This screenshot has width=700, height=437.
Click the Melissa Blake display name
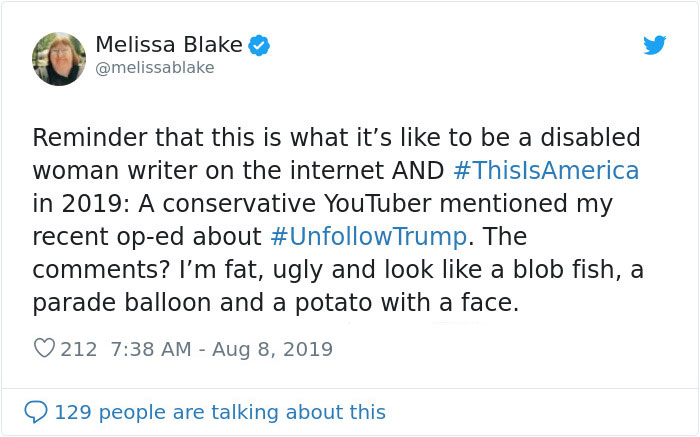pos(168,45)
